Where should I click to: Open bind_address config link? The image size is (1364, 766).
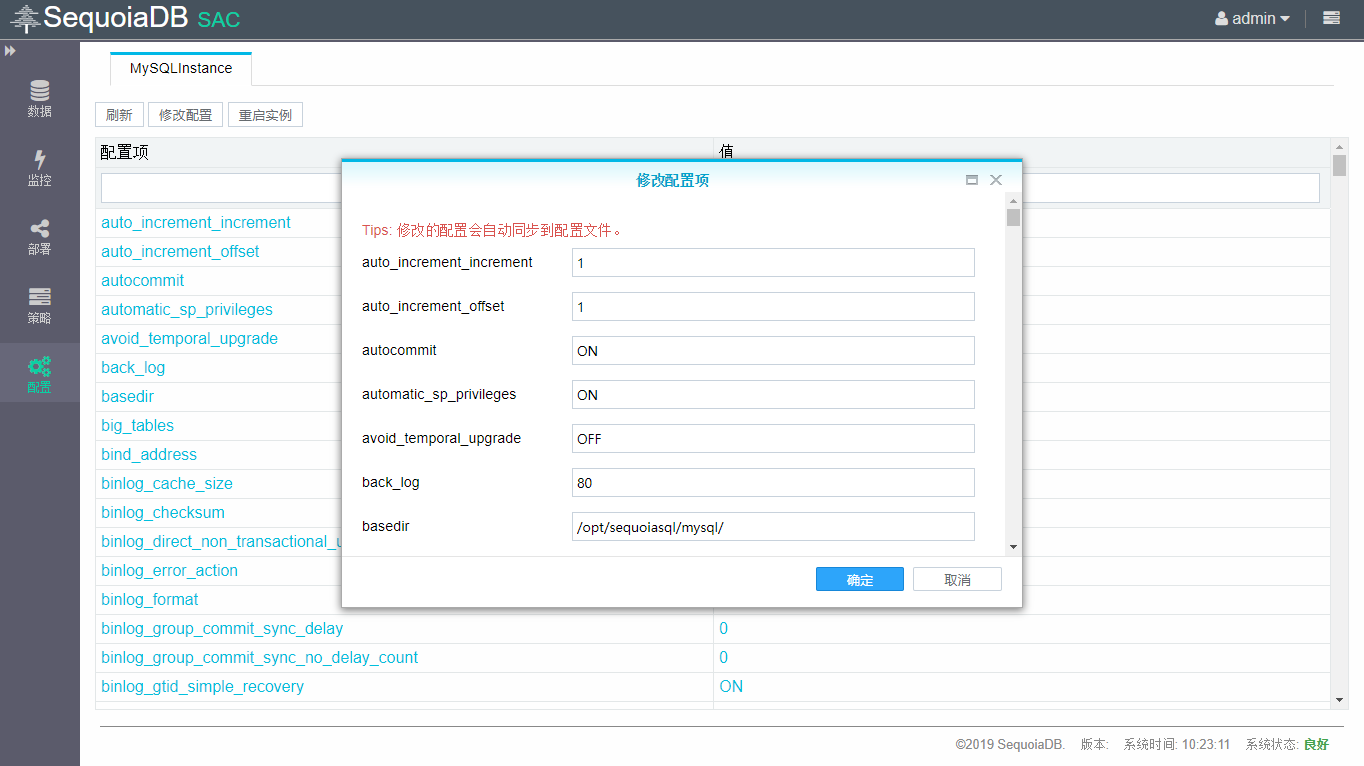[x=149, y=455]
